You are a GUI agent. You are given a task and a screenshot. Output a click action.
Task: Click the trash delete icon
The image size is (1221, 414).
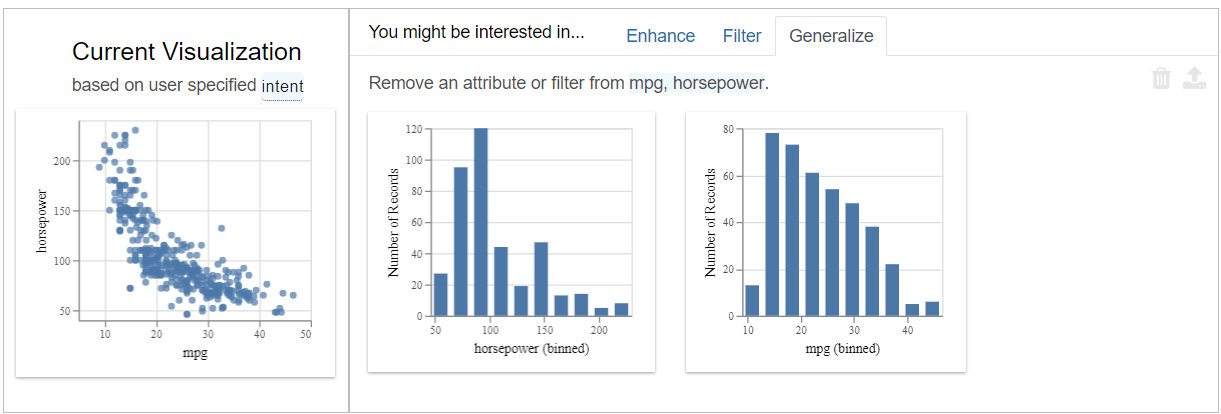pos(1161,79)
